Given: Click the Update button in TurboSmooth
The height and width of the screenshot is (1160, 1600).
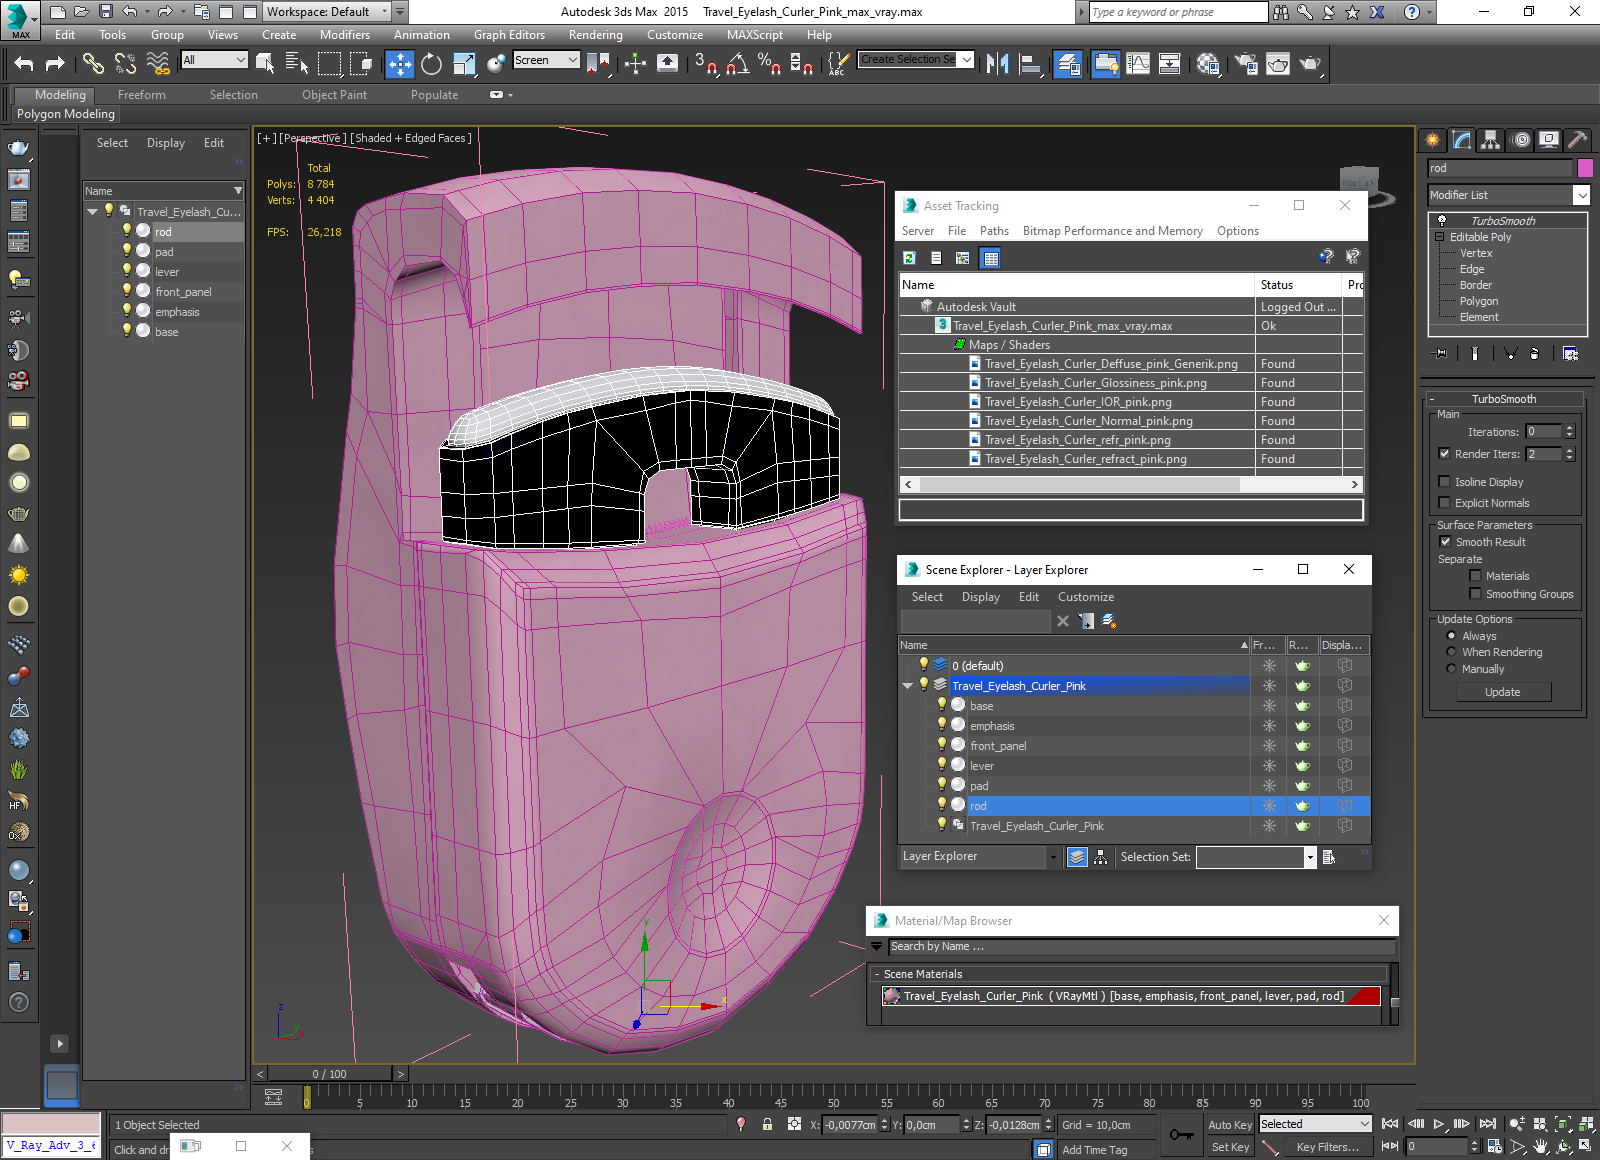Looking at the screenshot, I should (x=1503, y=692).
